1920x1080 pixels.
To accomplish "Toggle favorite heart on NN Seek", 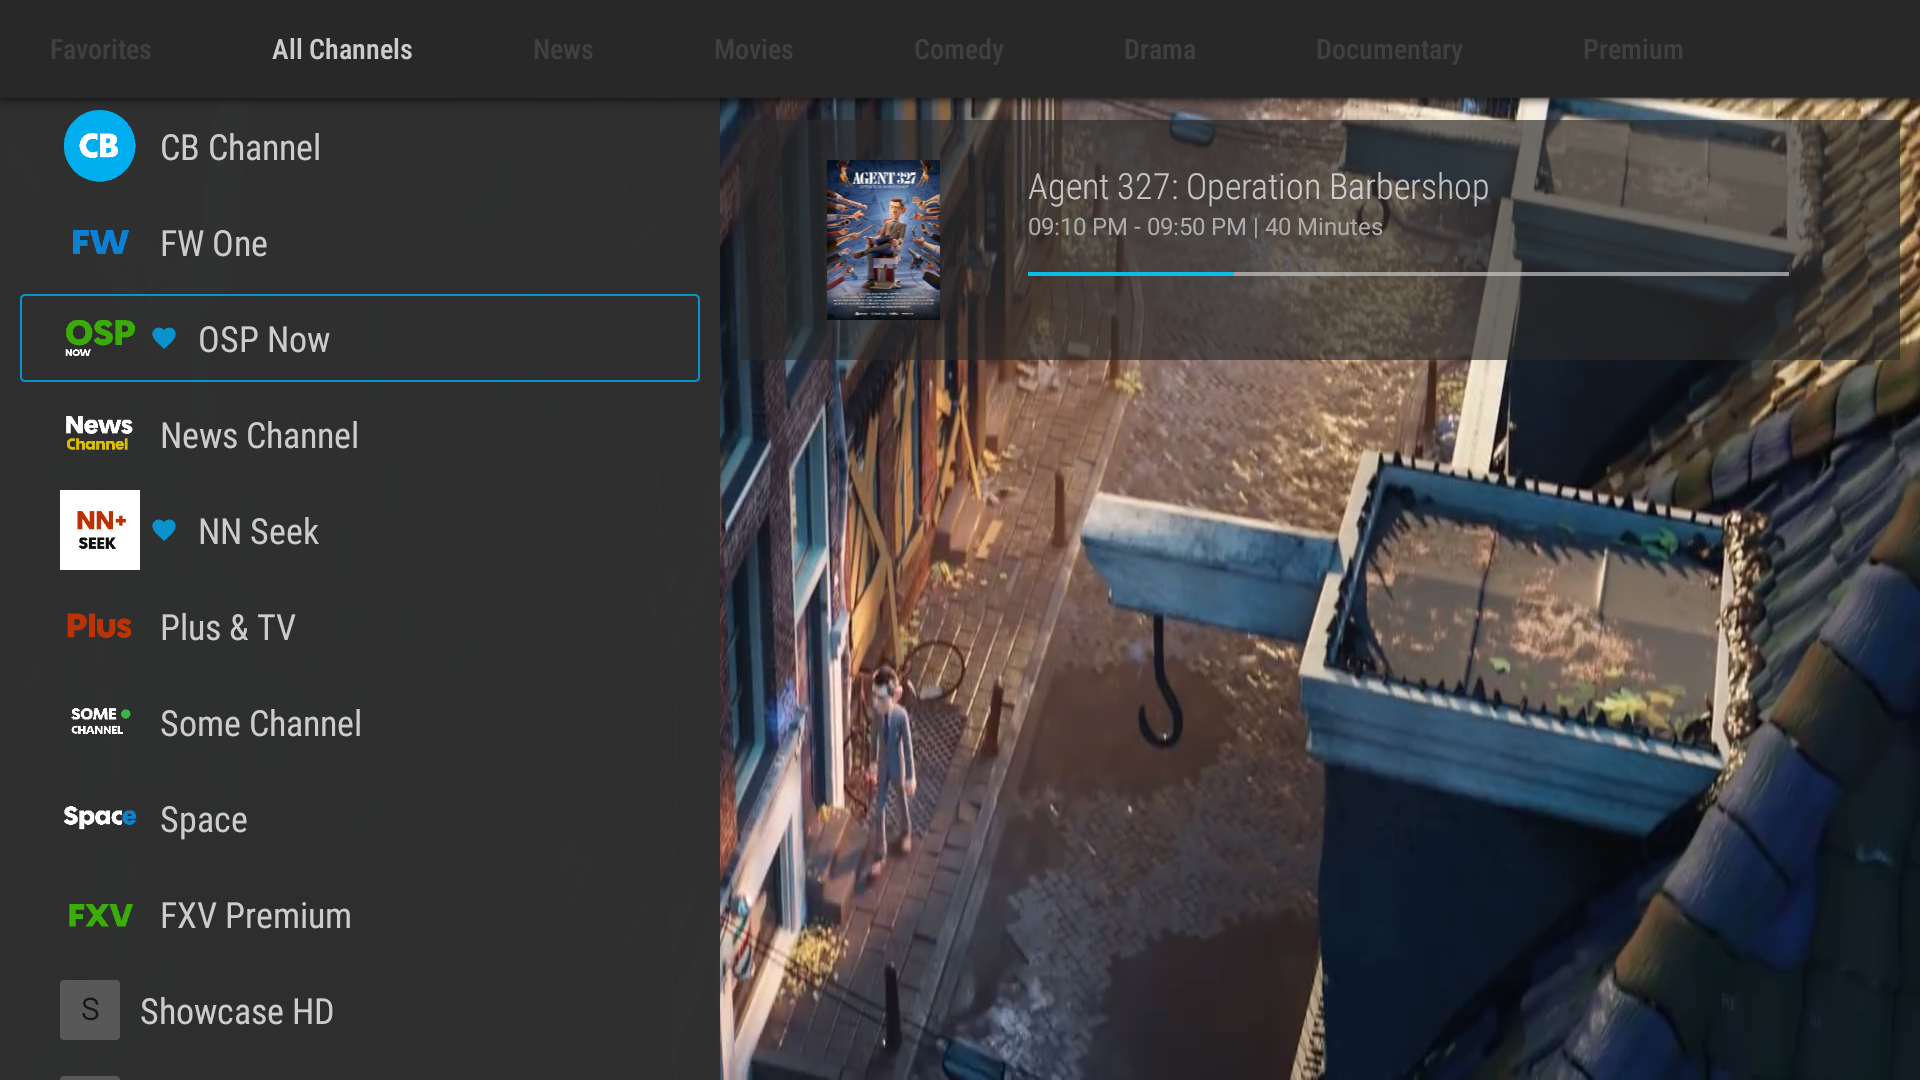I will pos(164,530).
